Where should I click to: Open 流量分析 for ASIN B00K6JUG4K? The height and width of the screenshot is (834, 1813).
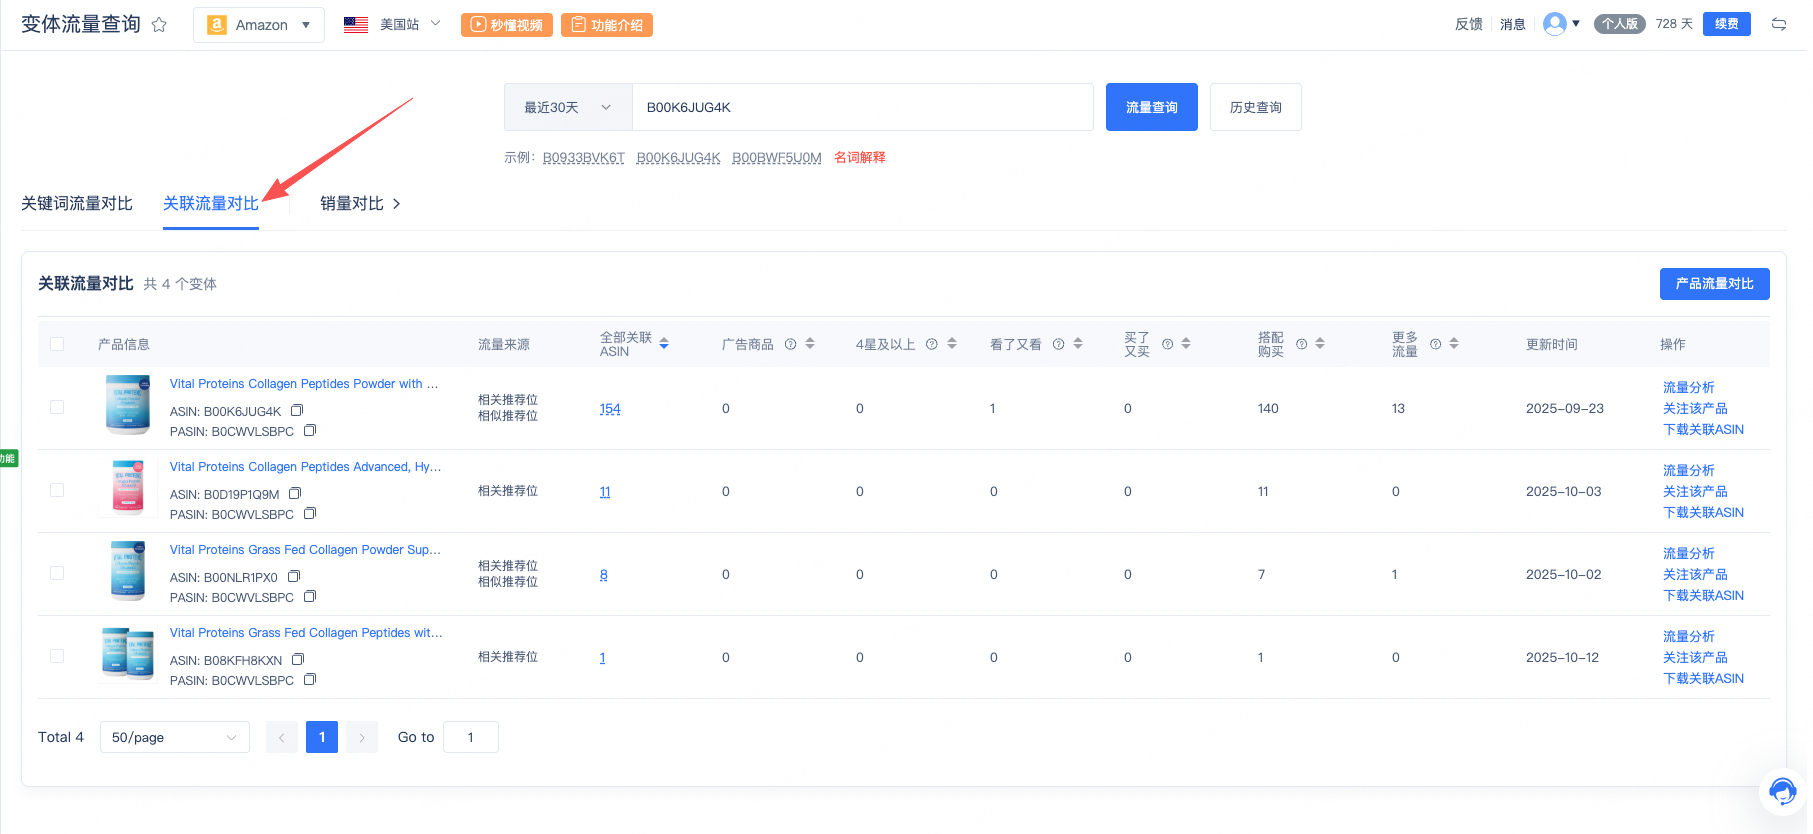(x=1689, y=387)
